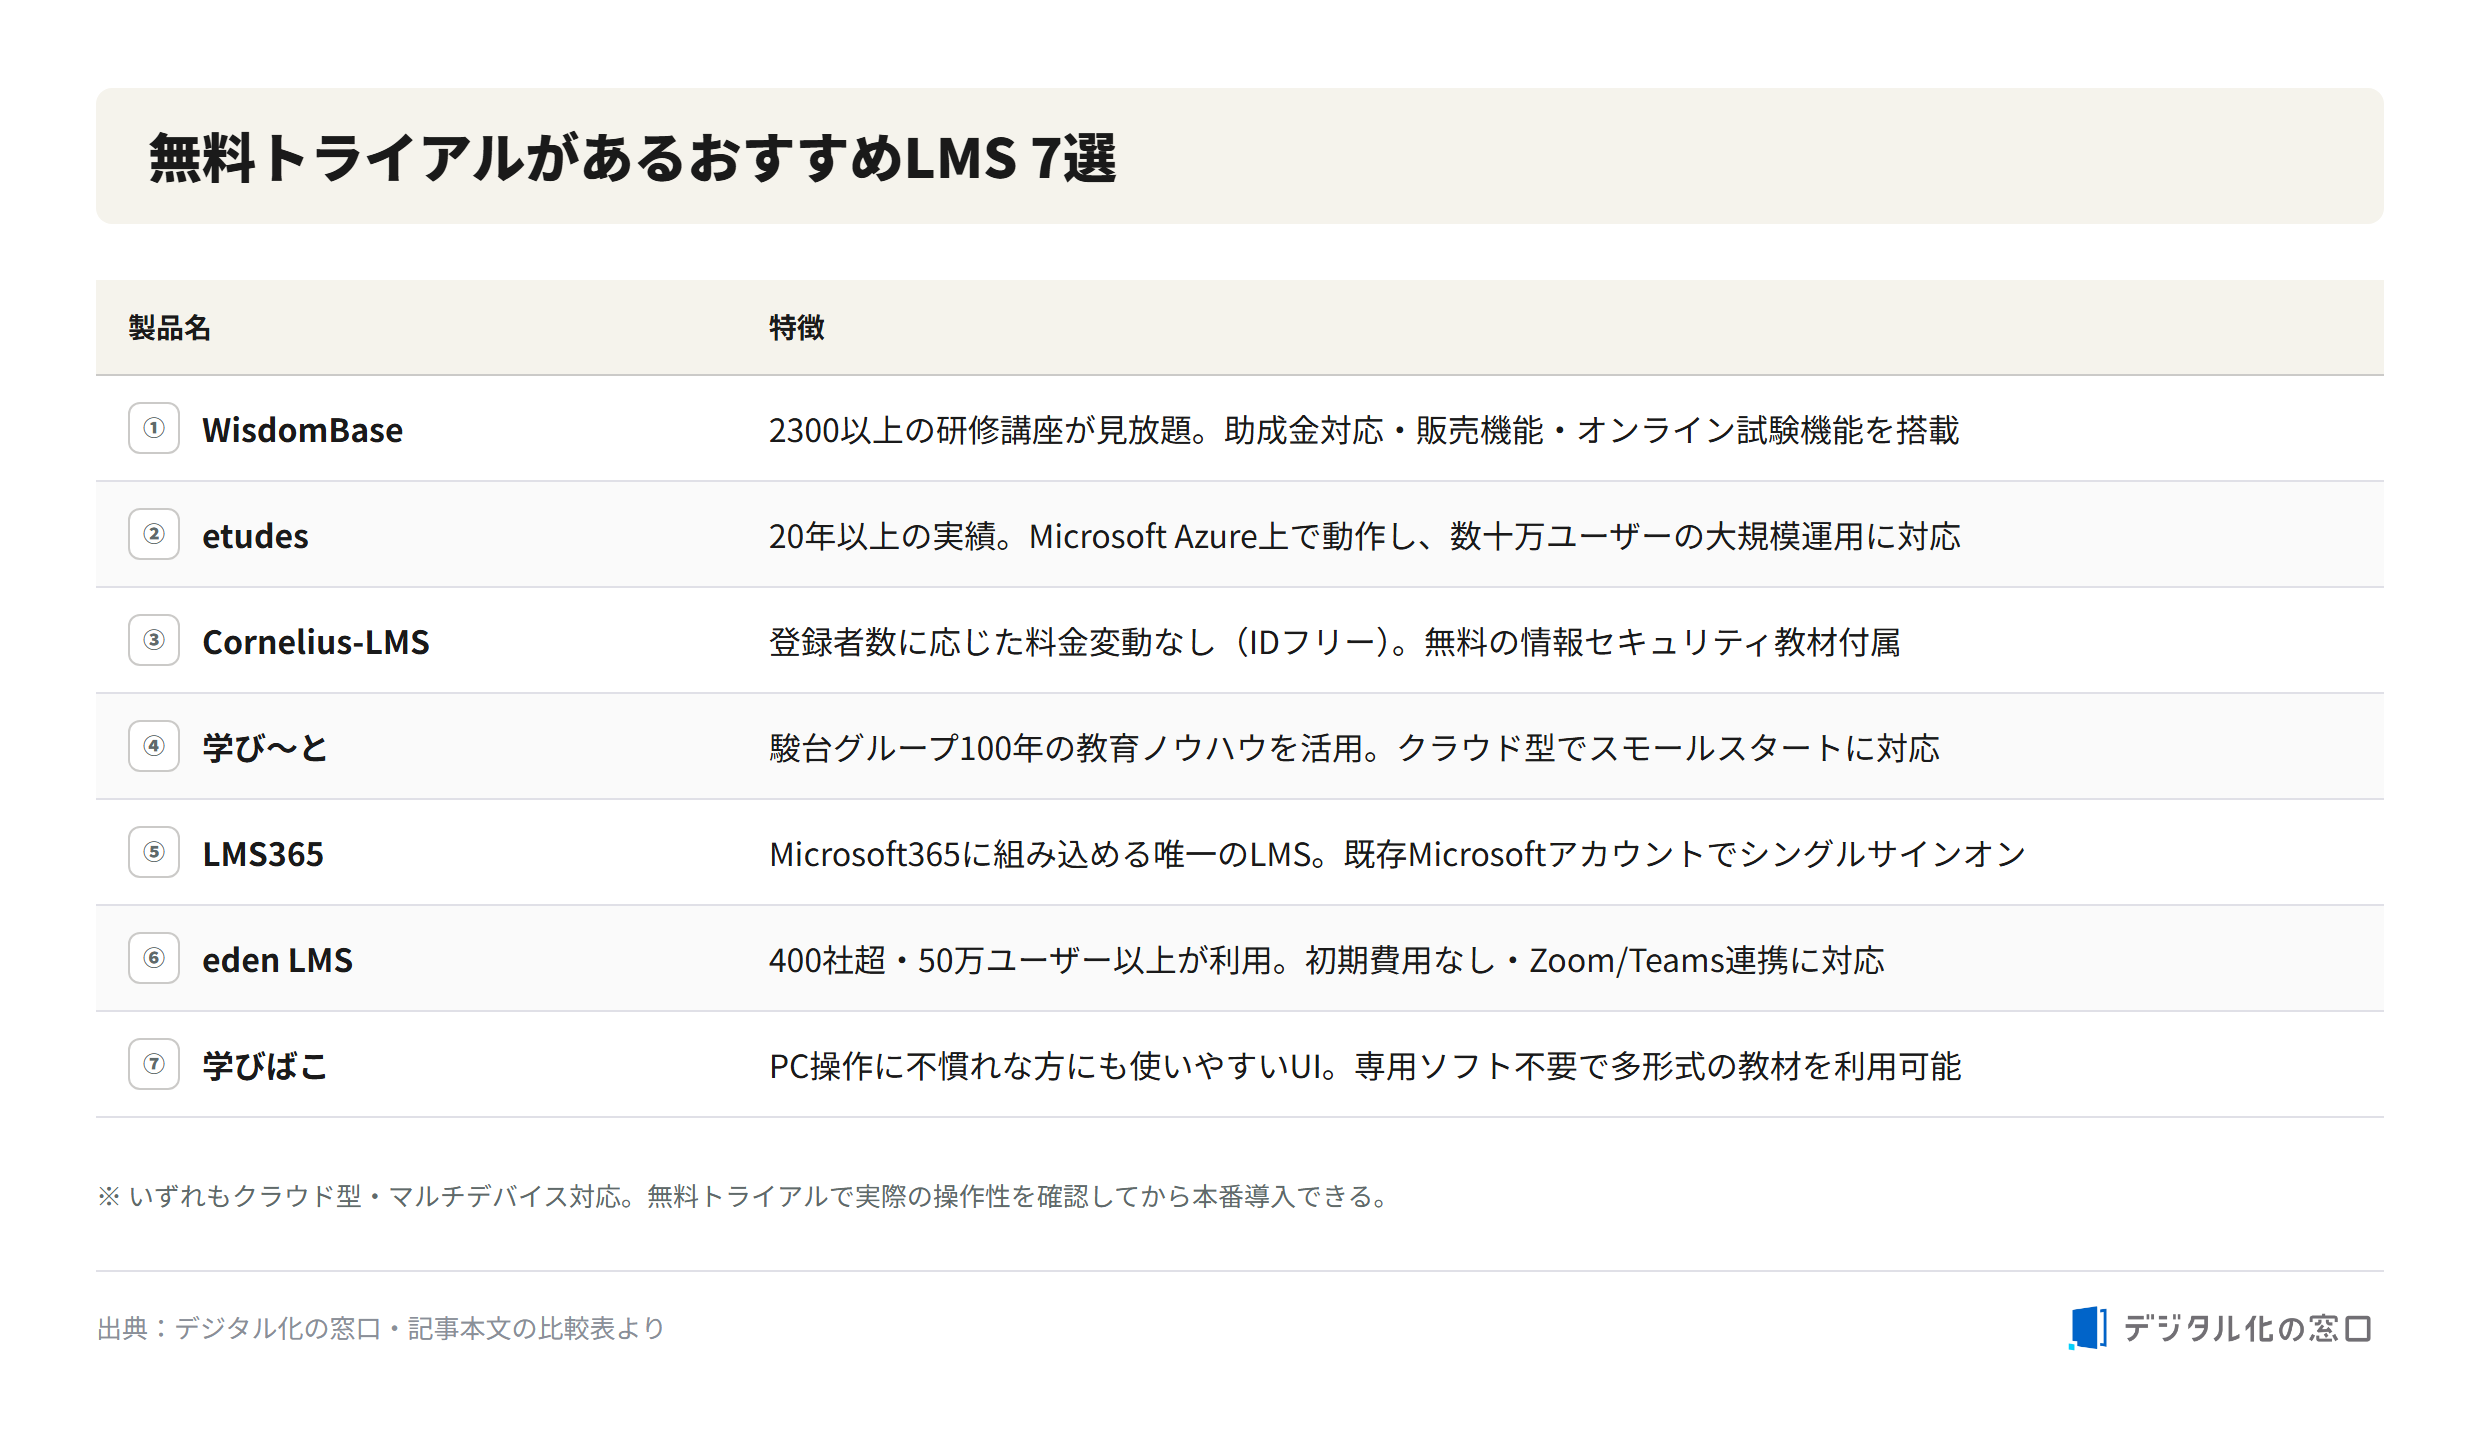Select the product name WisdomBase

[302, 430]
